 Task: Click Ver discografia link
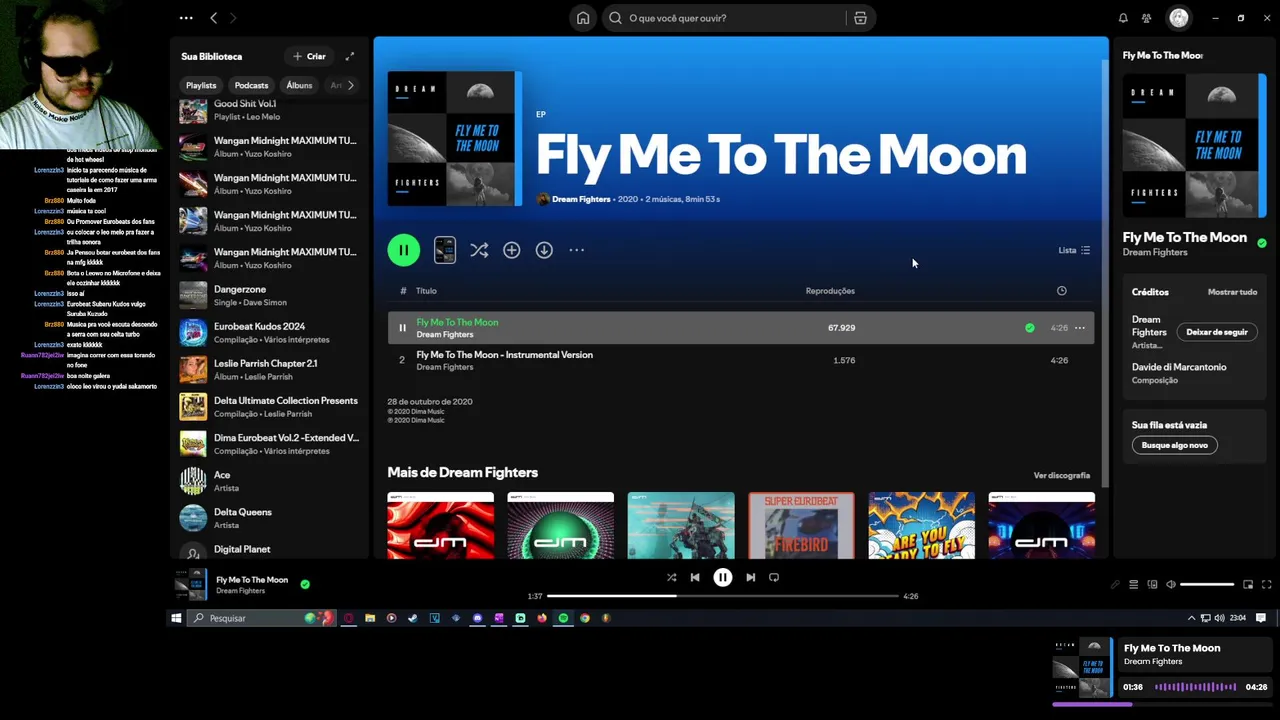pyautogui.click(x=1061, y=476)
